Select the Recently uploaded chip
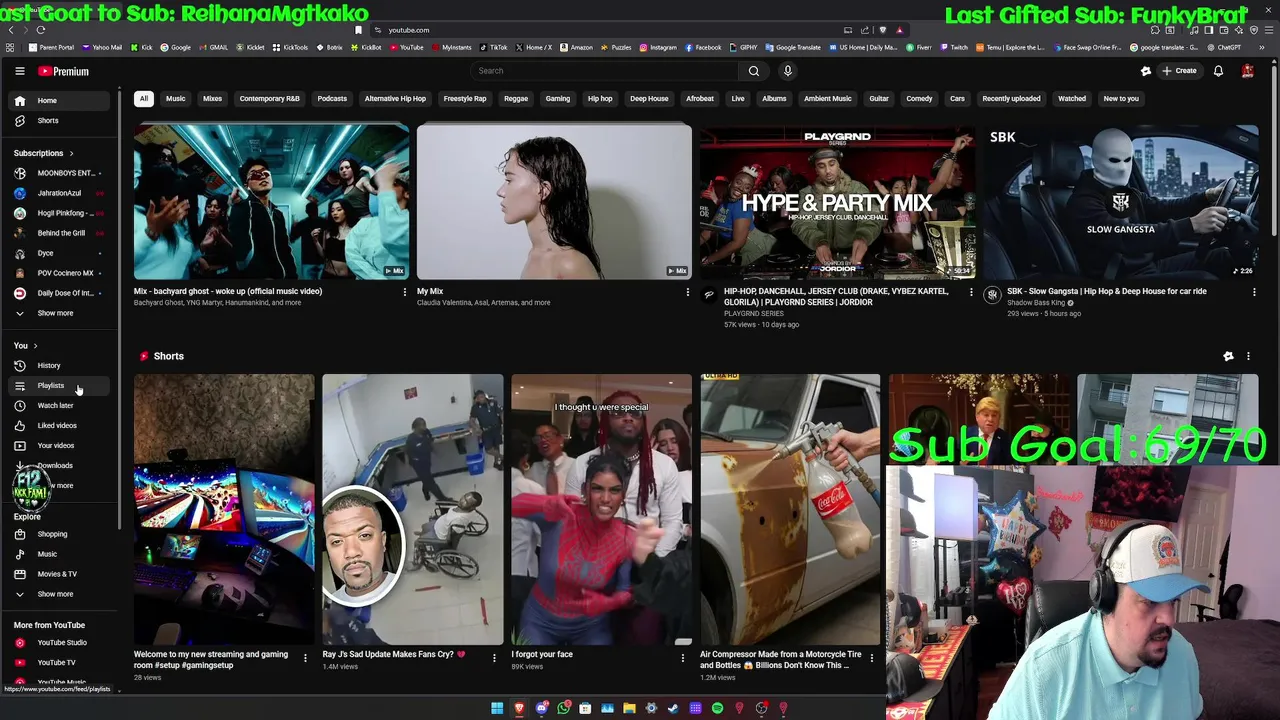The image size is (1280, 720). (1011, 98)
